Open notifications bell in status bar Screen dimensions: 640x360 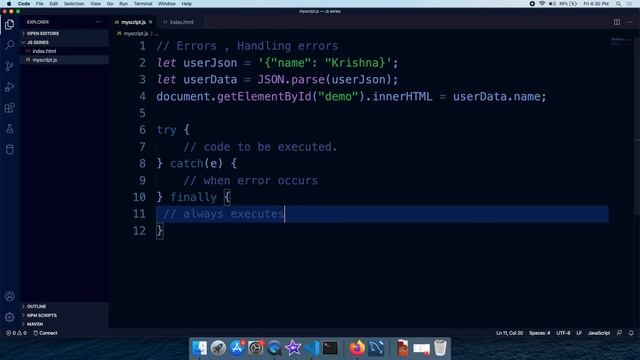(x=631, y=333)
